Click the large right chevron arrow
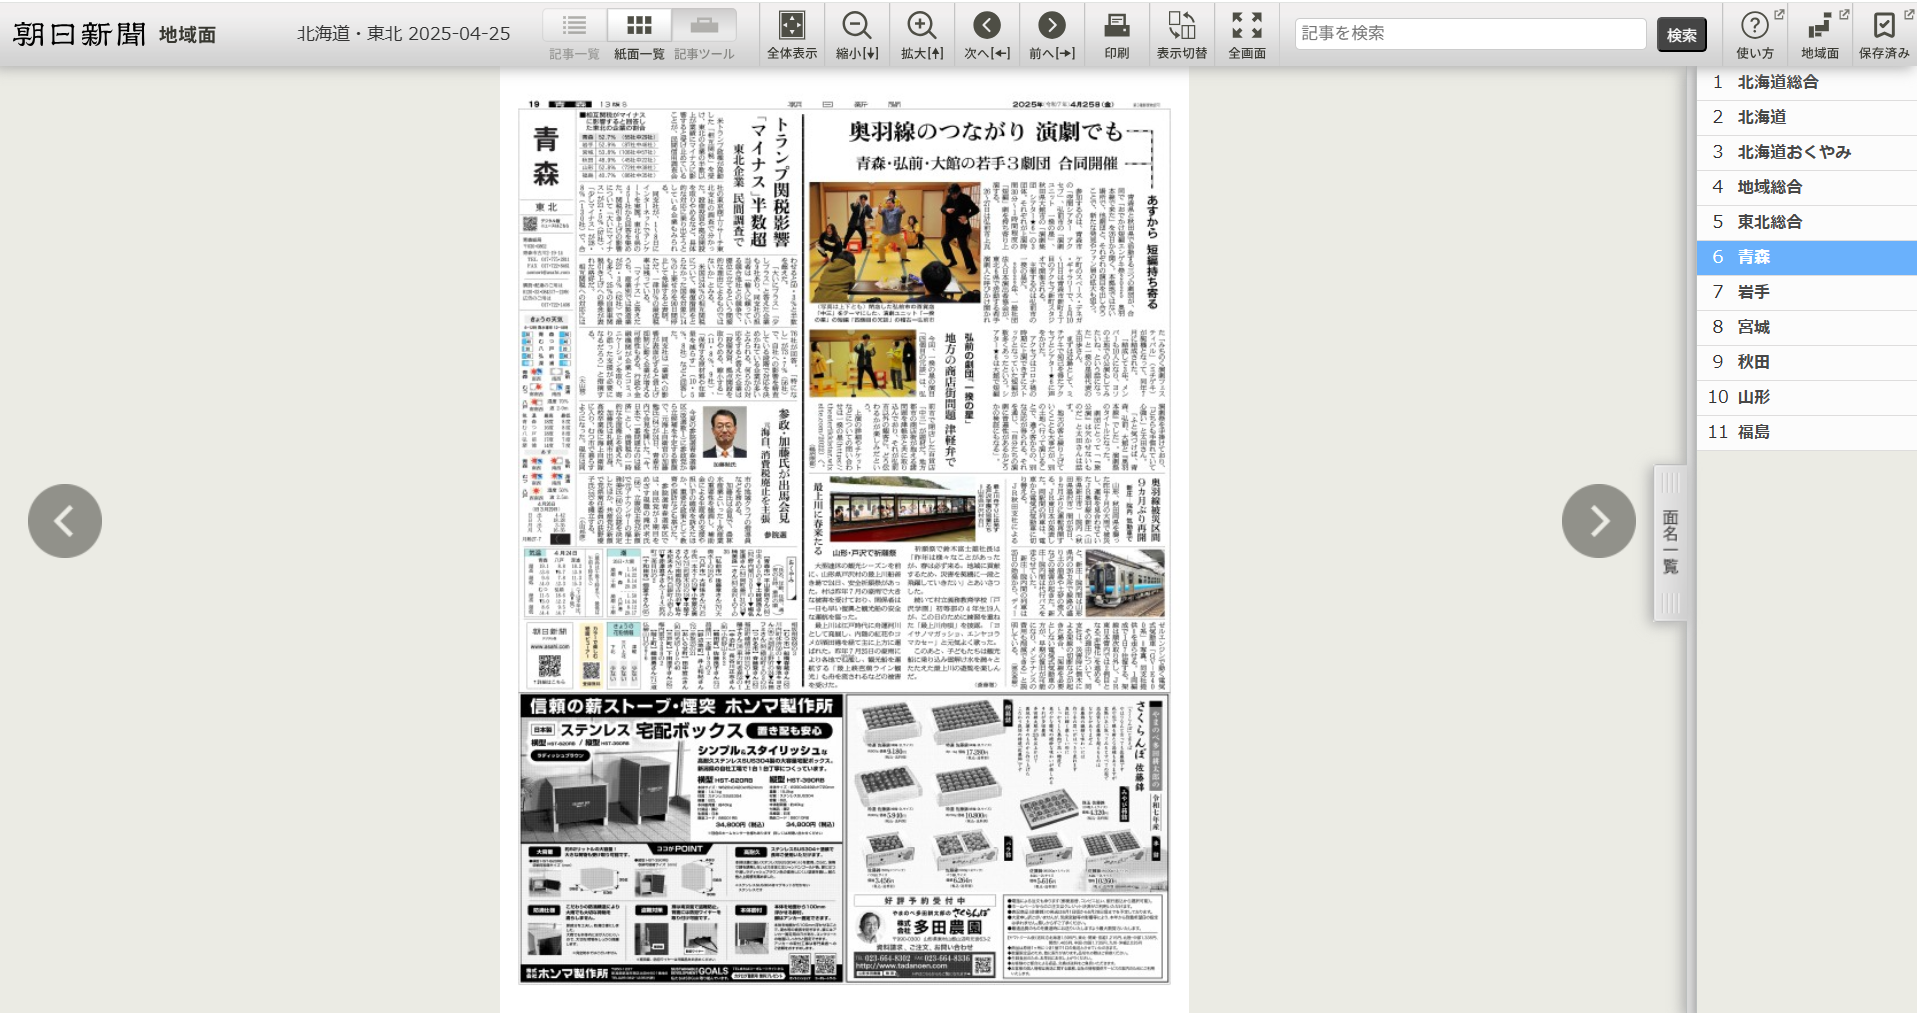 [1598, 521]
